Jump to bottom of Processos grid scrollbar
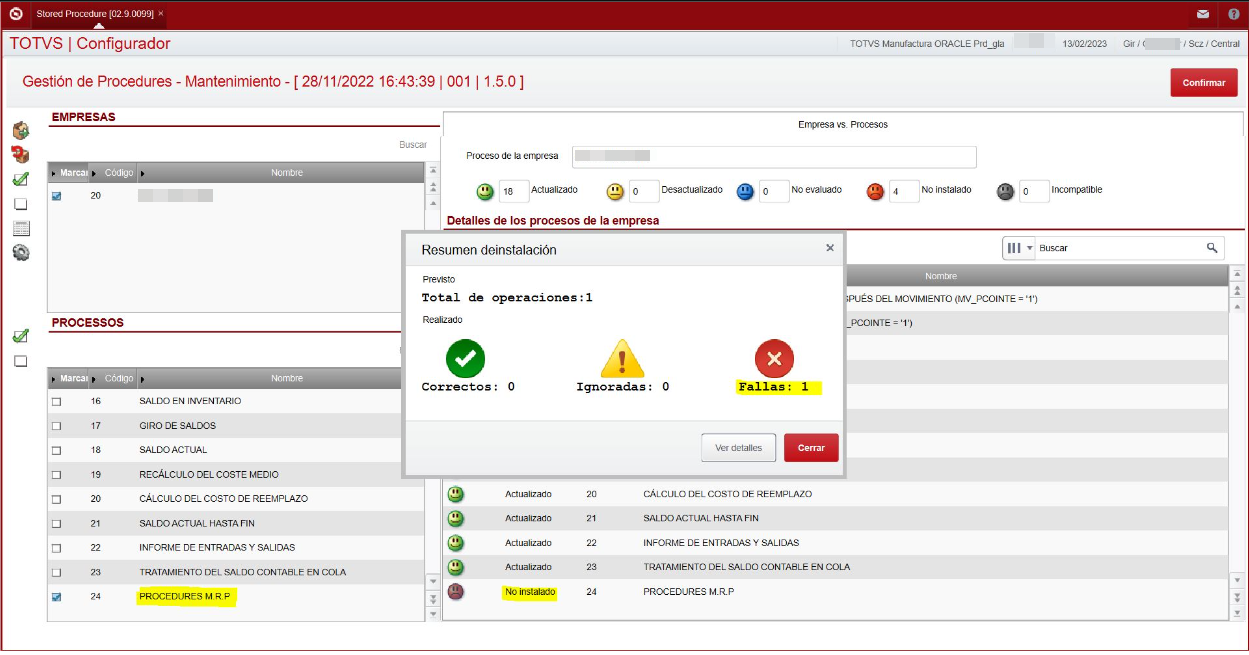 433,615
